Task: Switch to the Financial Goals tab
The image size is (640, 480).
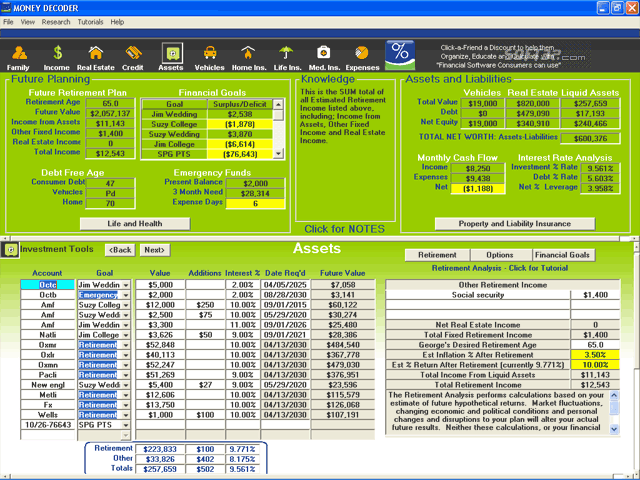Action: [x=562, y=255]
